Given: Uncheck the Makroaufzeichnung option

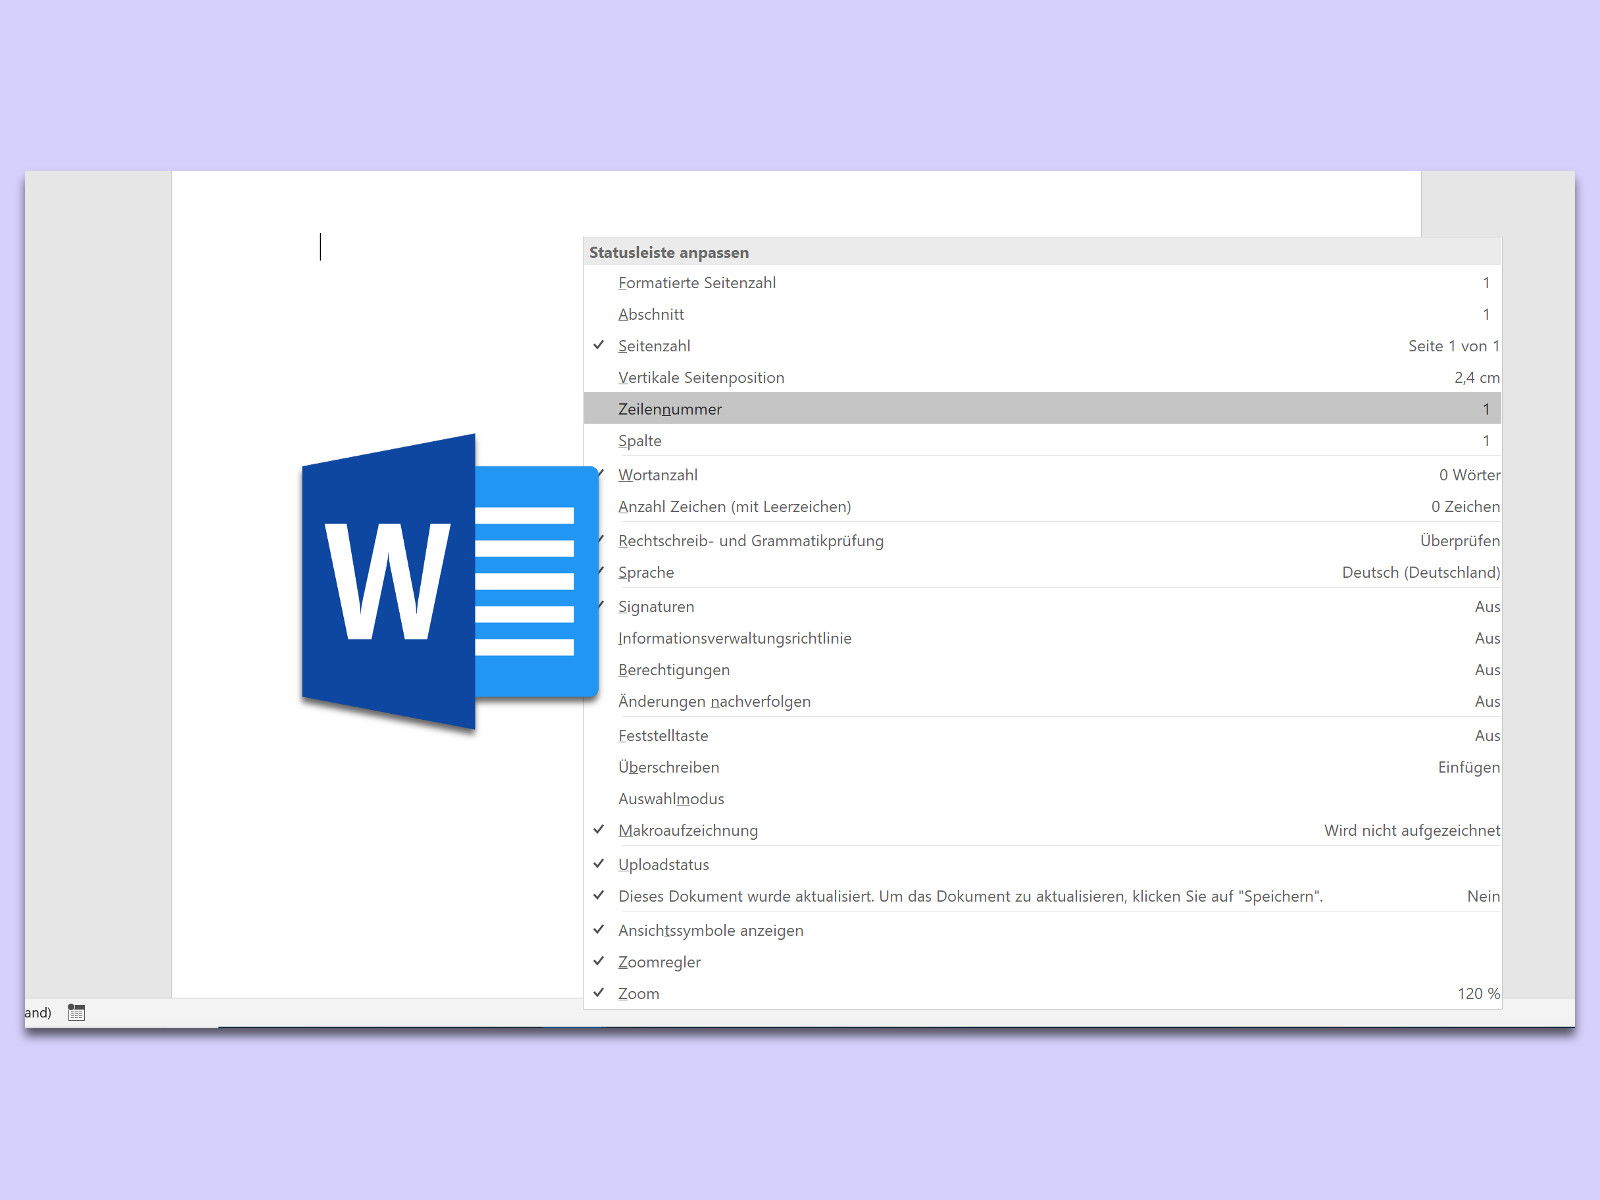Looking at the screenshot, I should point(1042,831).
